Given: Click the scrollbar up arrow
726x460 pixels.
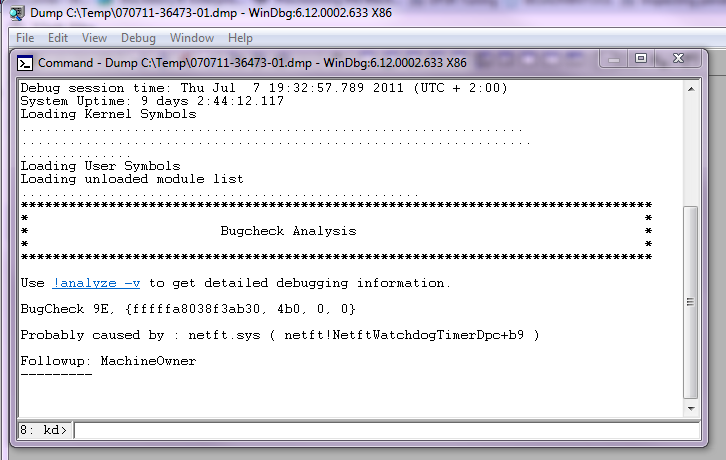Looking at the screenshot, I should click(x=691, y=89).
